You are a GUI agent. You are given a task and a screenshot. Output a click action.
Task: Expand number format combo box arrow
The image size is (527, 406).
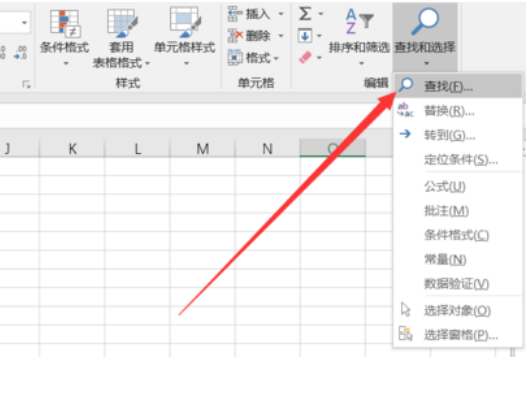(x=24, y=23)
